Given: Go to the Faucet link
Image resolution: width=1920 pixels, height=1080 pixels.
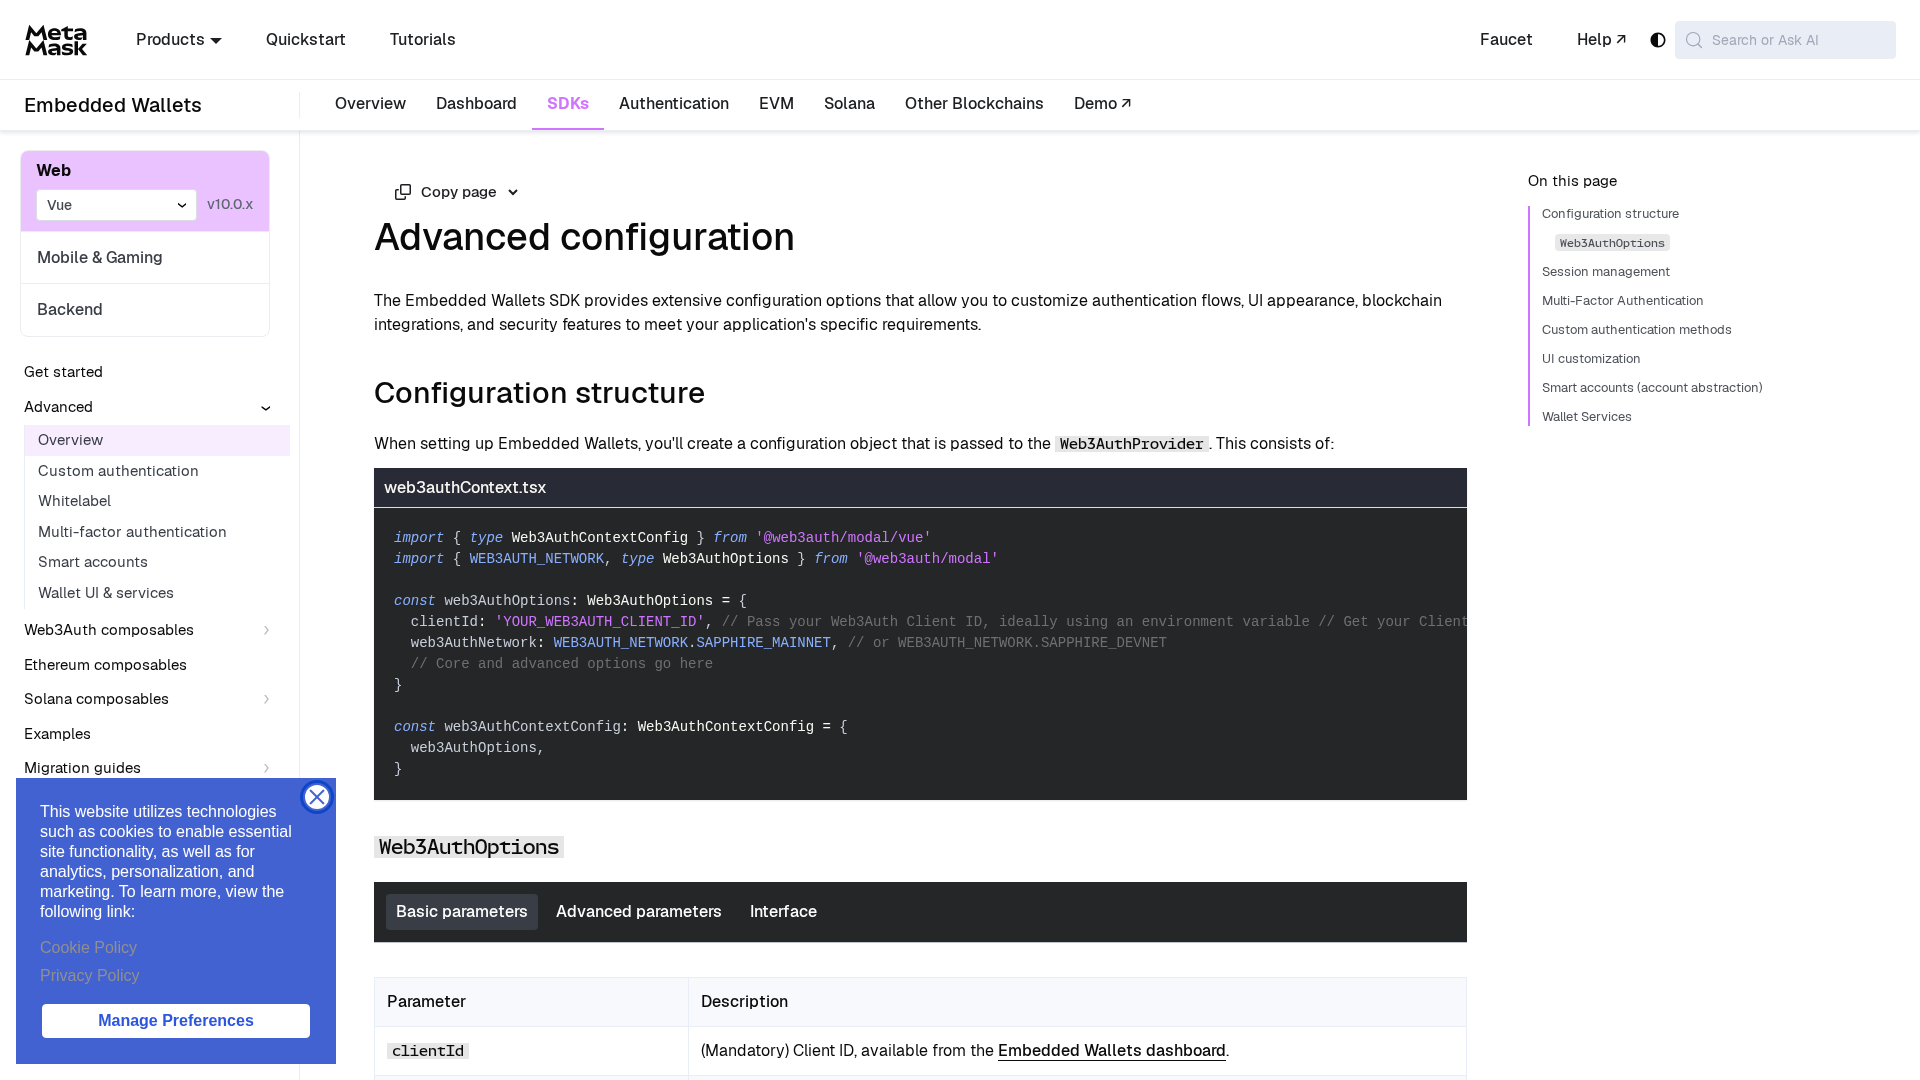Looking at the screenshot, I should (x=1506, y=40).
